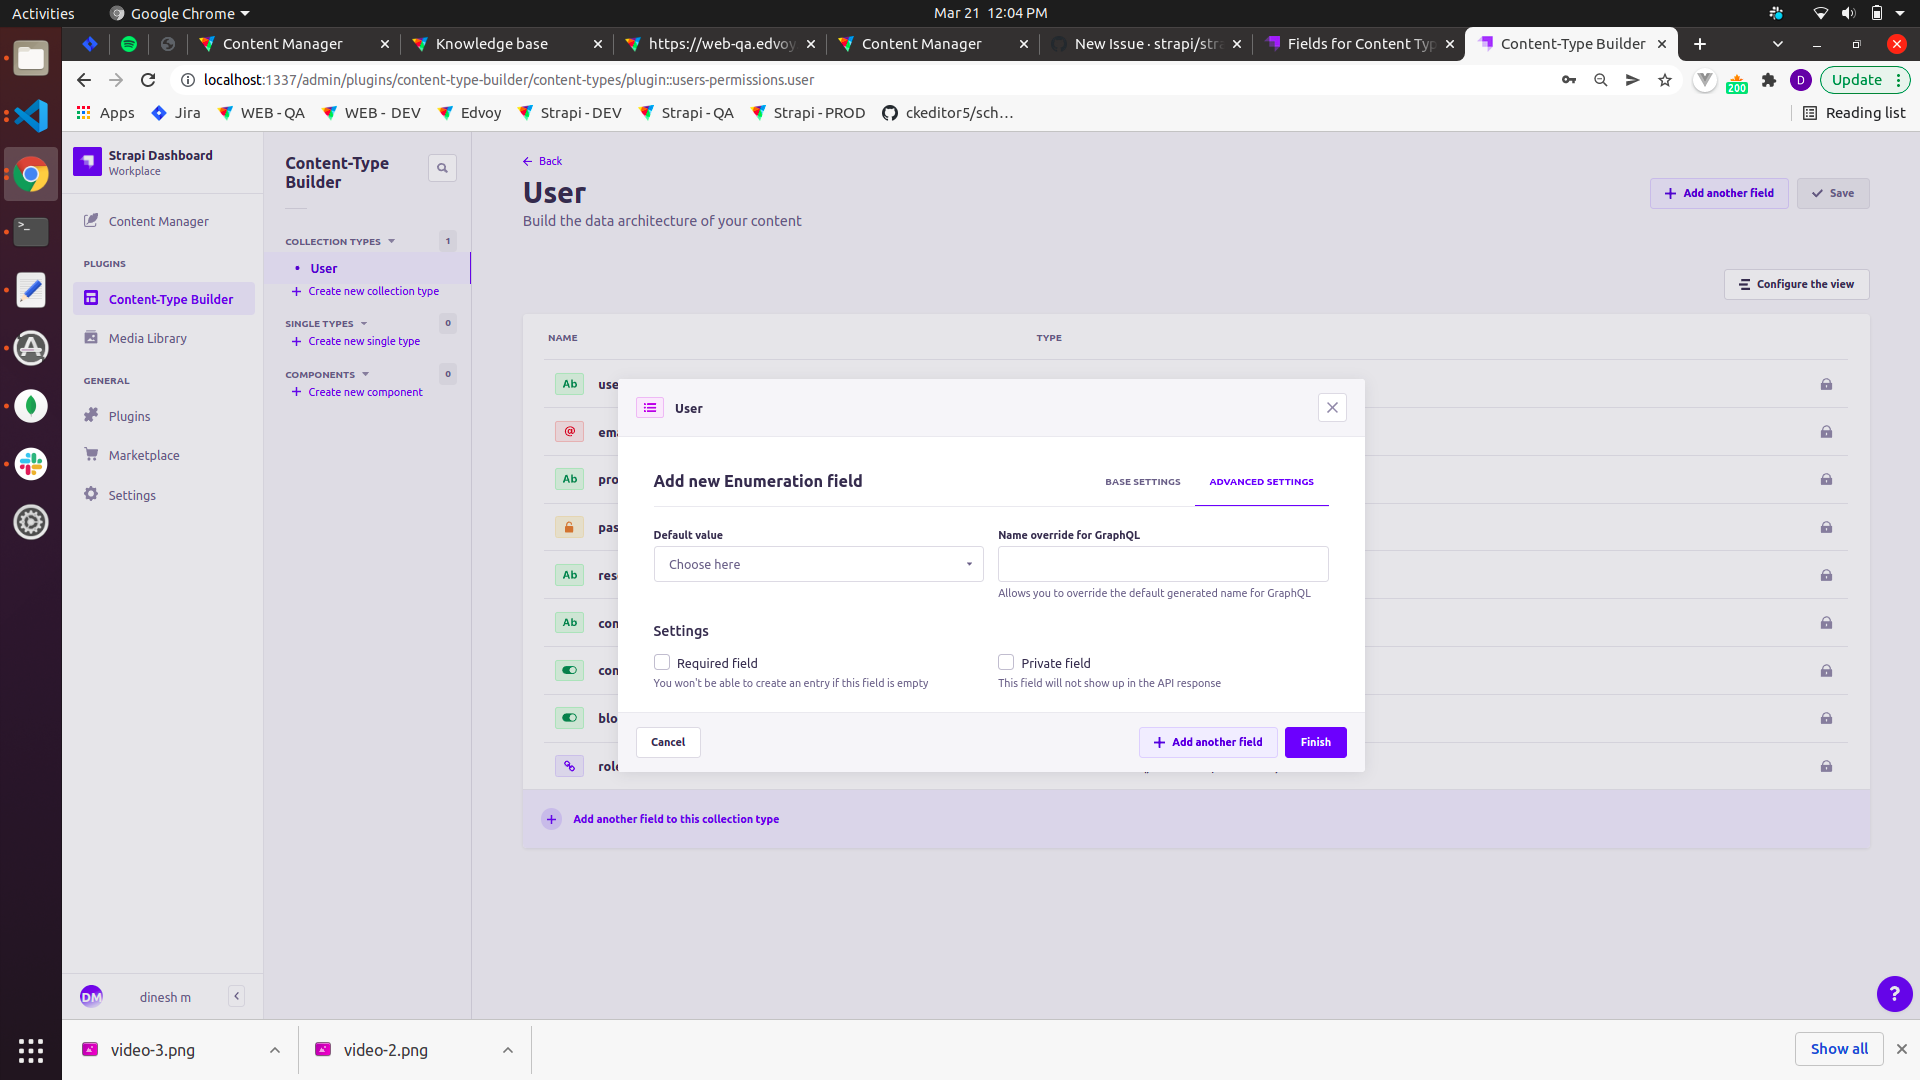The image size is (1920, 1080).
Task: Open the help question mark bubble
Action: (x=1894, y=993)
